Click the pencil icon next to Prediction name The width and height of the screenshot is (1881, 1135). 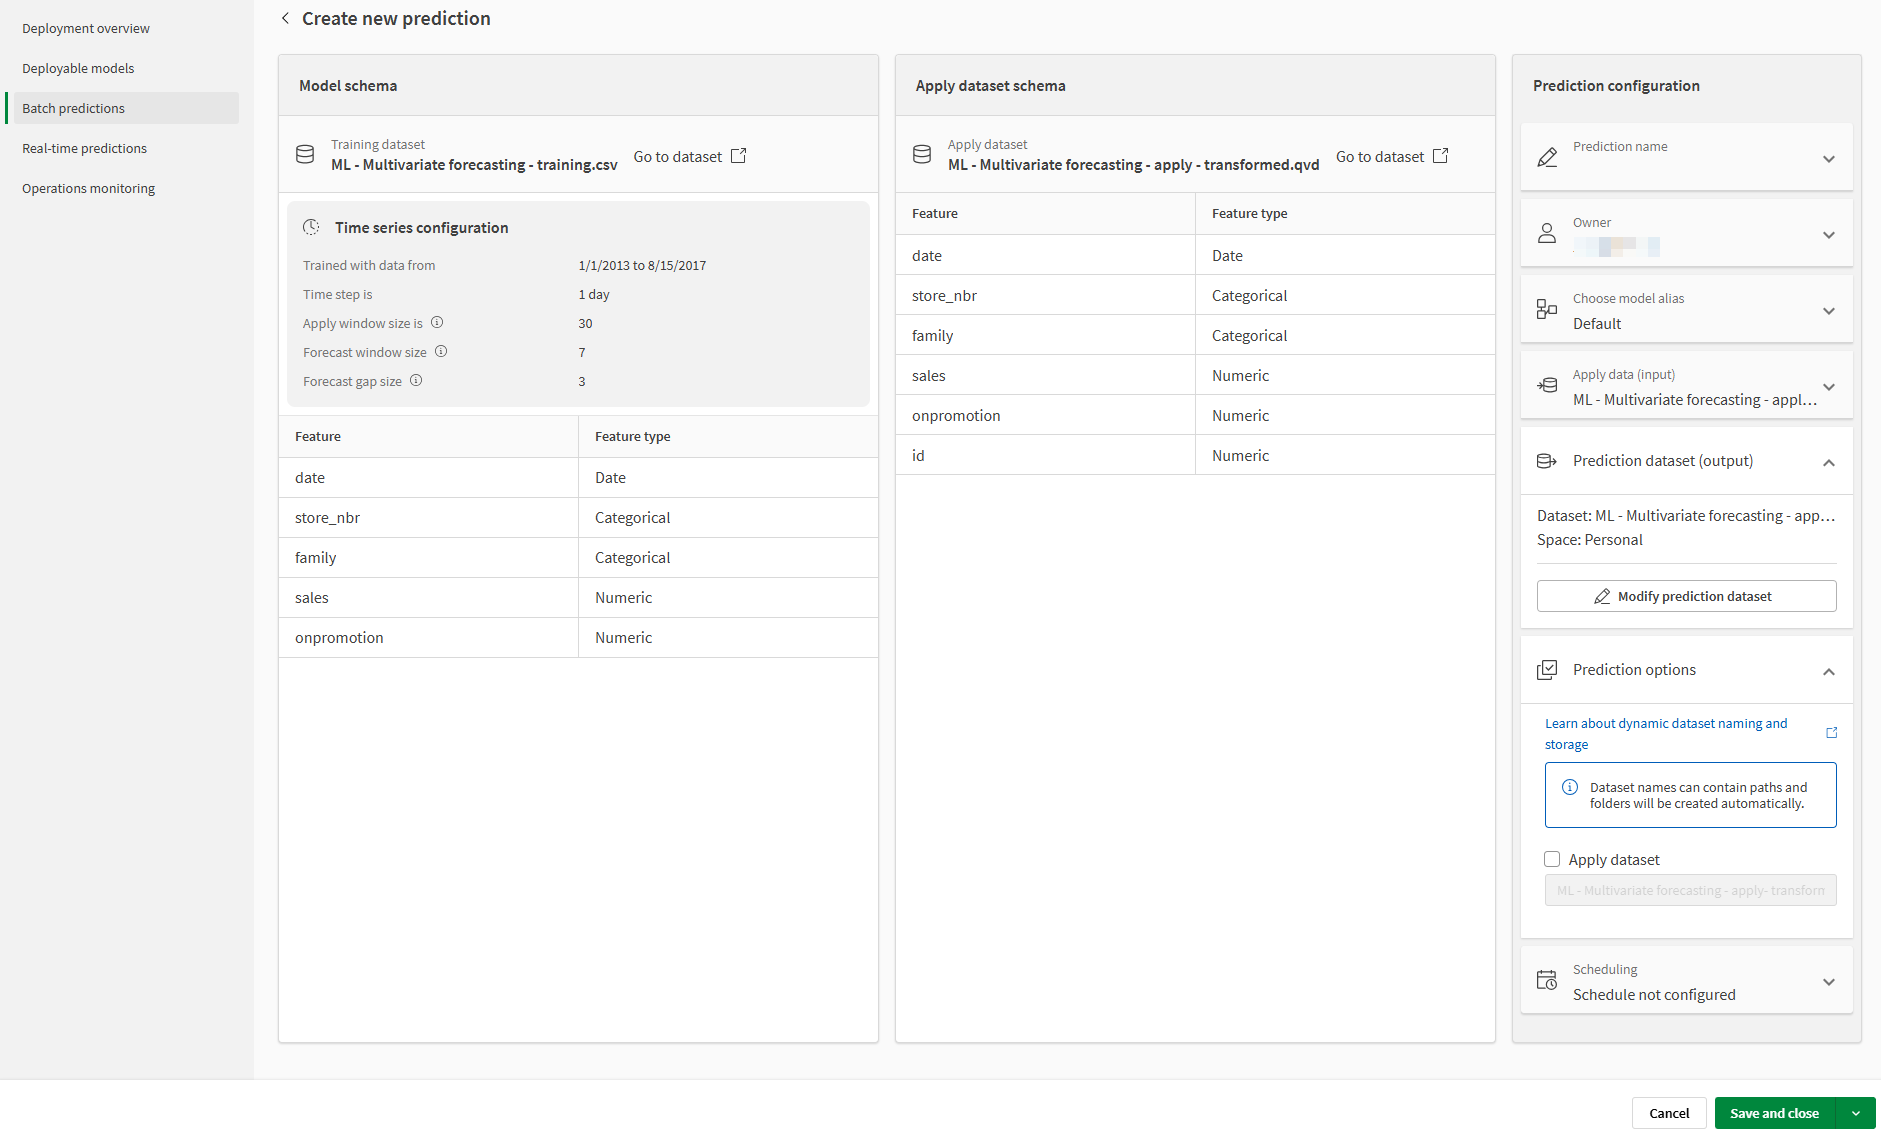[1547, 156]
